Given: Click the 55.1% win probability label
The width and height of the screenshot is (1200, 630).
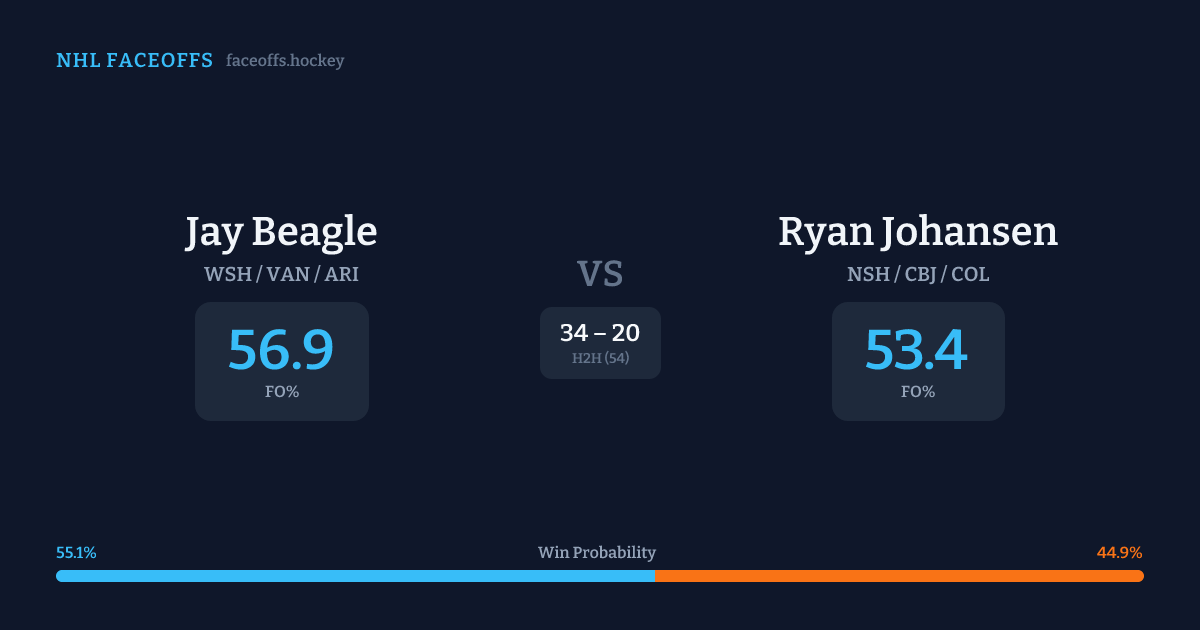Looking at the screenshot, I should 76,553.
